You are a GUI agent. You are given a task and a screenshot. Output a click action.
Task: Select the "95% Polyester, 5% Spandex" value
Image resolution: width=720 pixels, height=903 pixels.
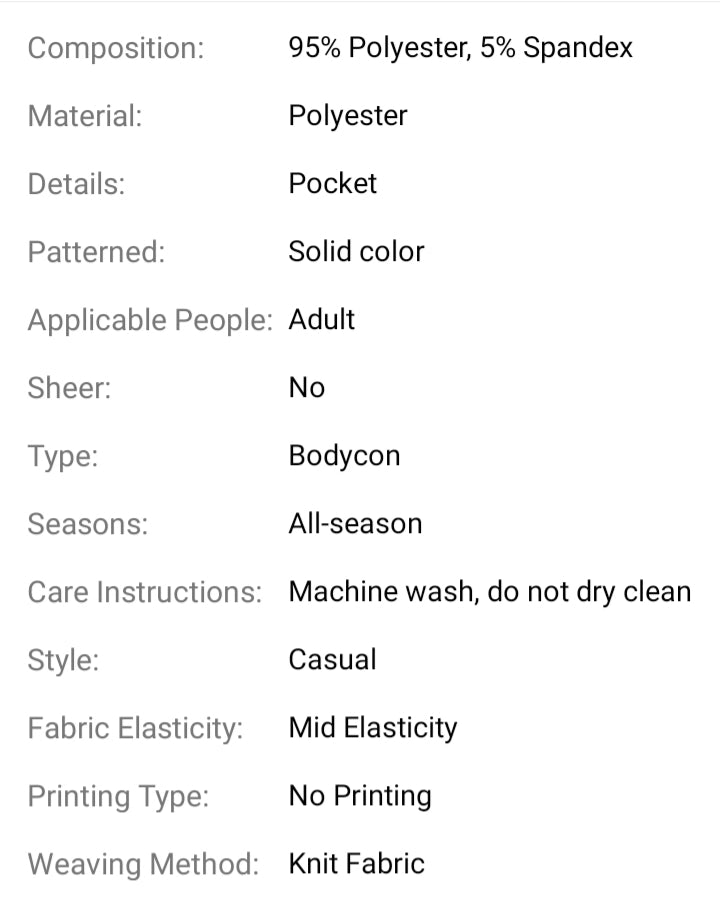coord(460,48)
